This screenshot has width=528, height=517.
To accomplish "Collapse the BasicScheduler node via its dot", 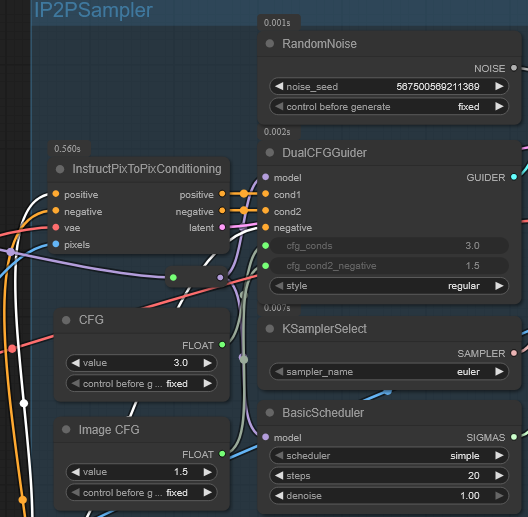I will [x=269, y=413].
